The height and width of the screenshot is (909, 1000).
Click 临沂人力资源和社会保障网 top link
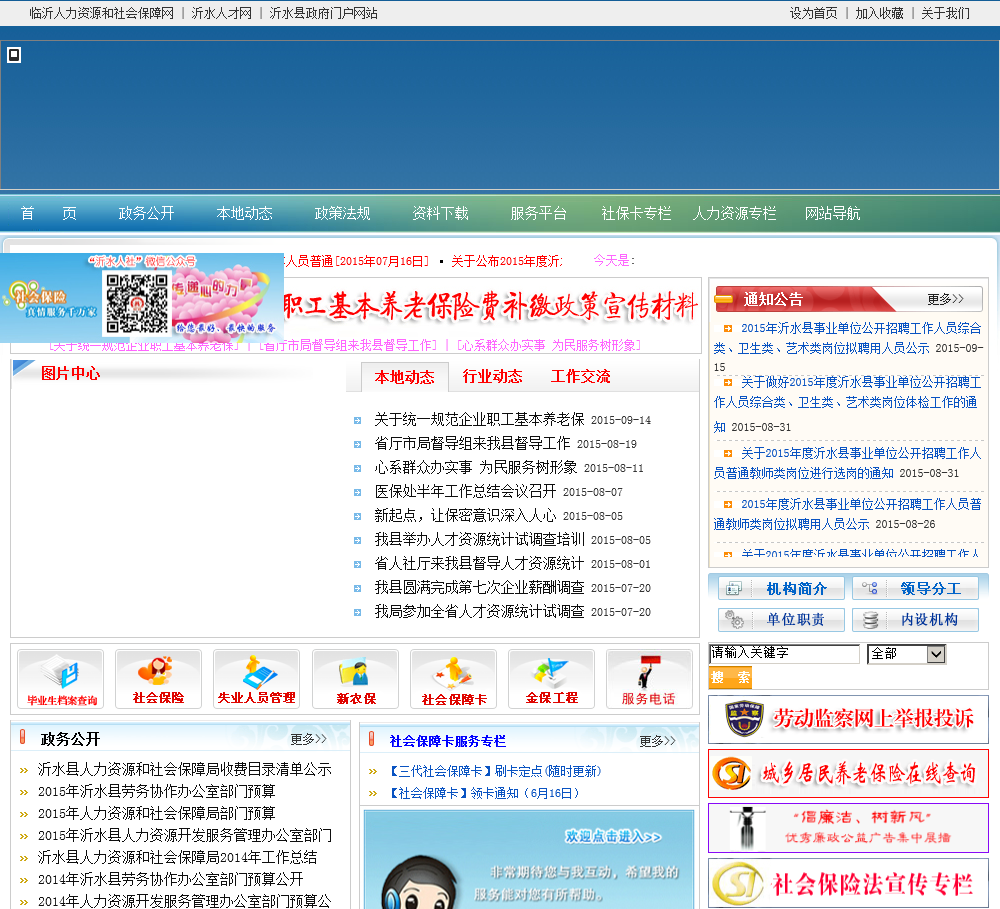(x=101, y=13)
